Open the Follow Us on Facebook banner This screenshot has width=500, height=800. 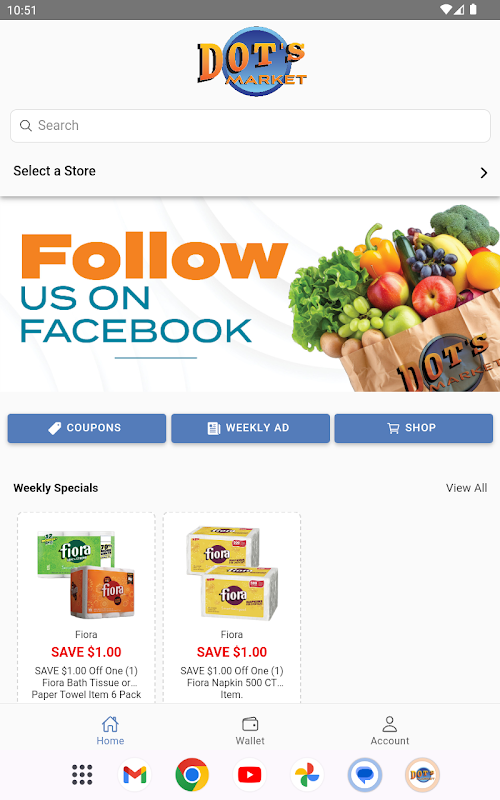pos(250,294)
